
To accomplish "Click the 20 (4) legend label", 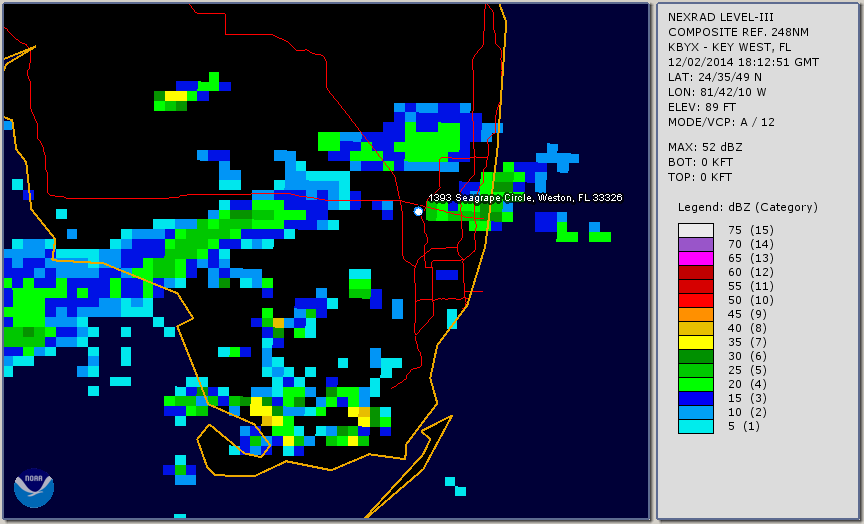I will click(x=747, y=385).
